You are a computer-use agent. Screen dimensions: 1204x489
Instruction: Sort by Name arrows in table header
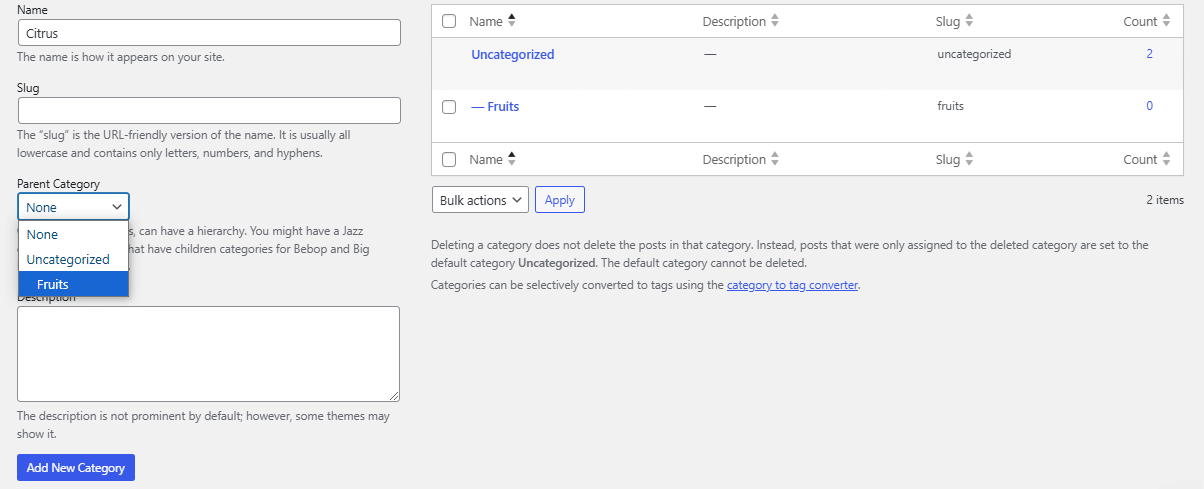[x=512, y=21]
